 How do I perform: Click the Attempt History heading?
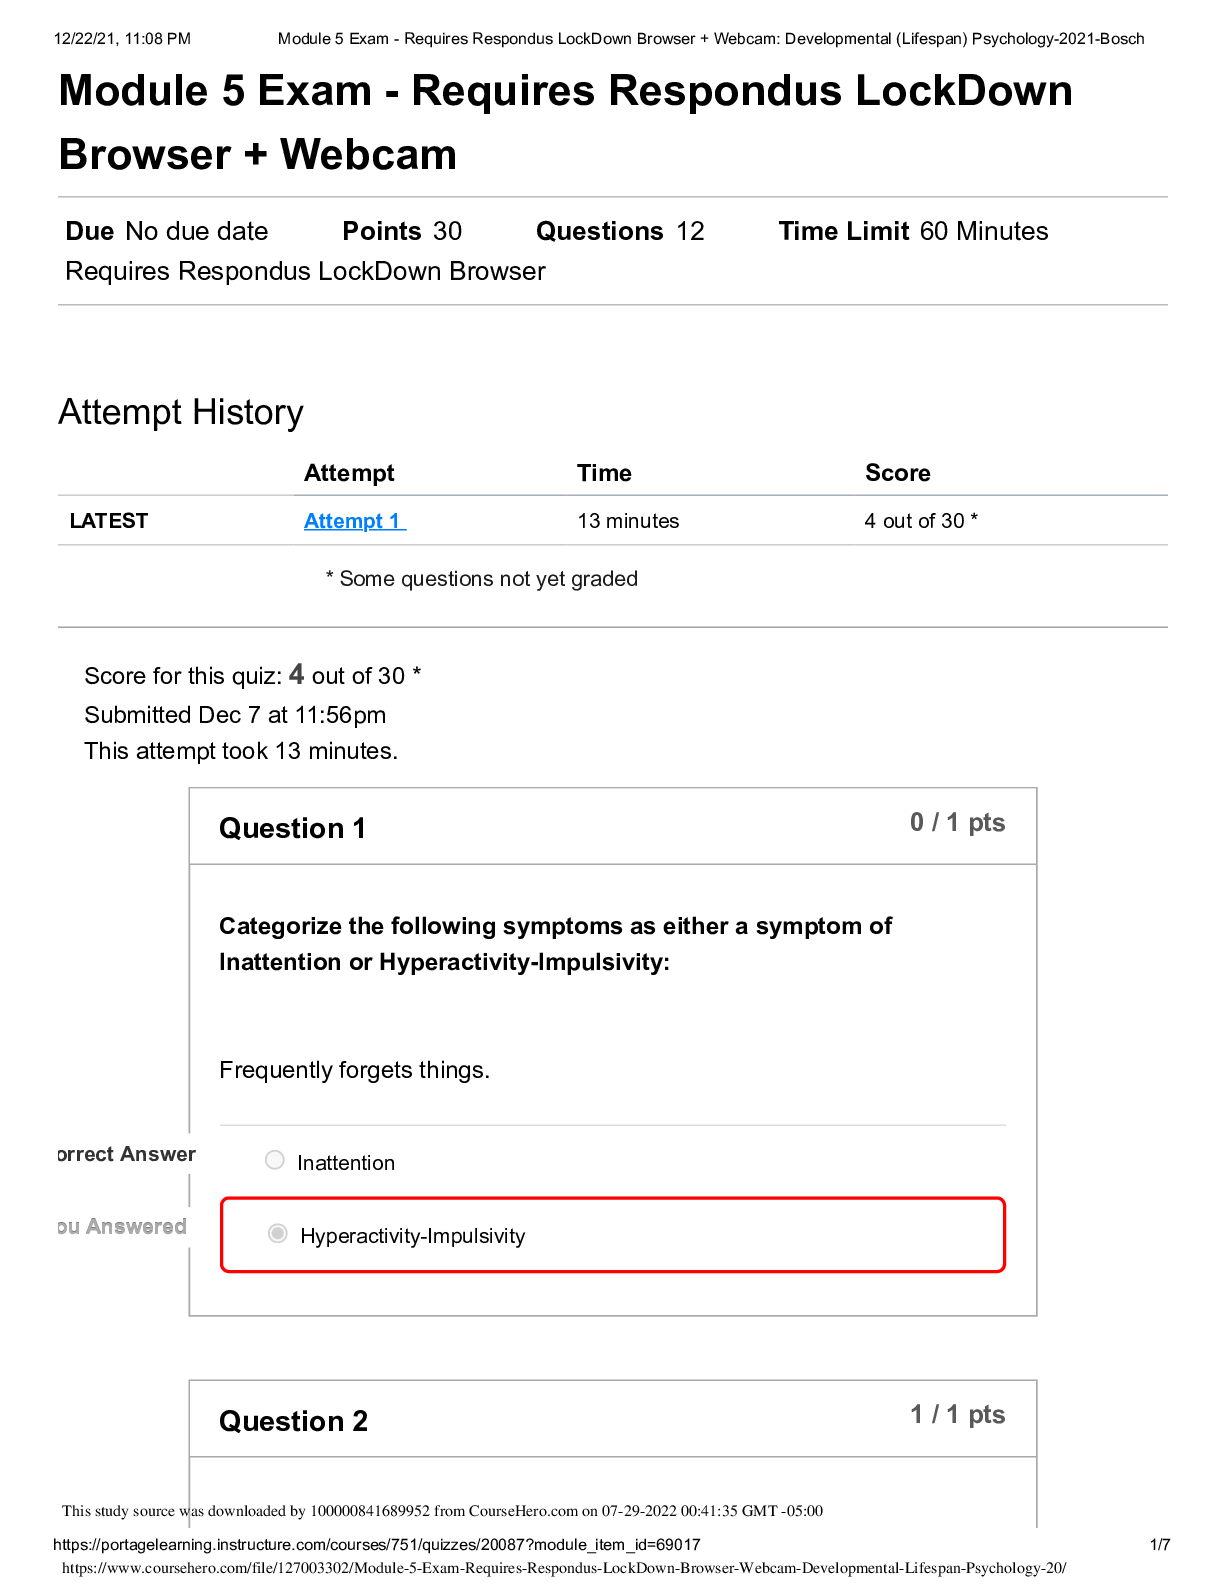(181, 412)
